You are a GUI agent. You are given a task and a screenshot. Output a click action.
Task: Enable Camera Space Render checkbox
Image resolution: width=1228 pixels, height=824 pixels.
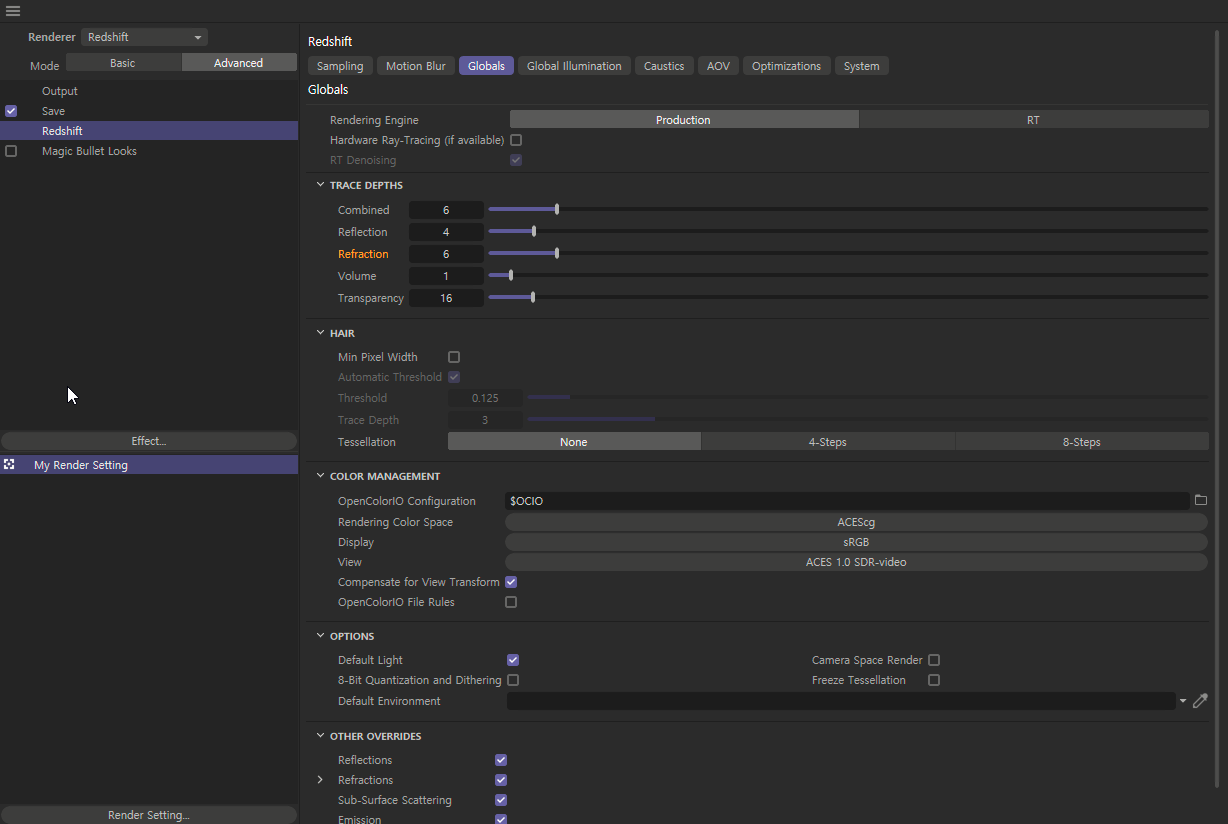tap(934, 660)
